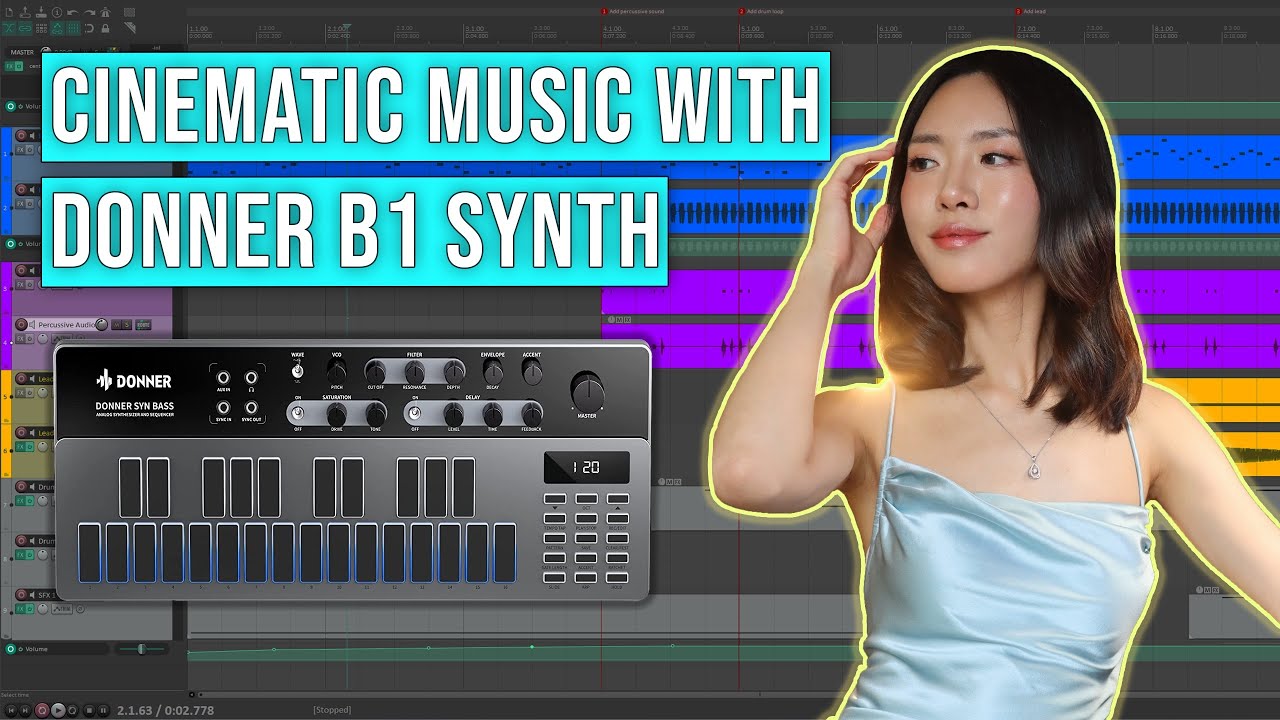
Task: Click the transport stop button
Action: tap(89, 710)
